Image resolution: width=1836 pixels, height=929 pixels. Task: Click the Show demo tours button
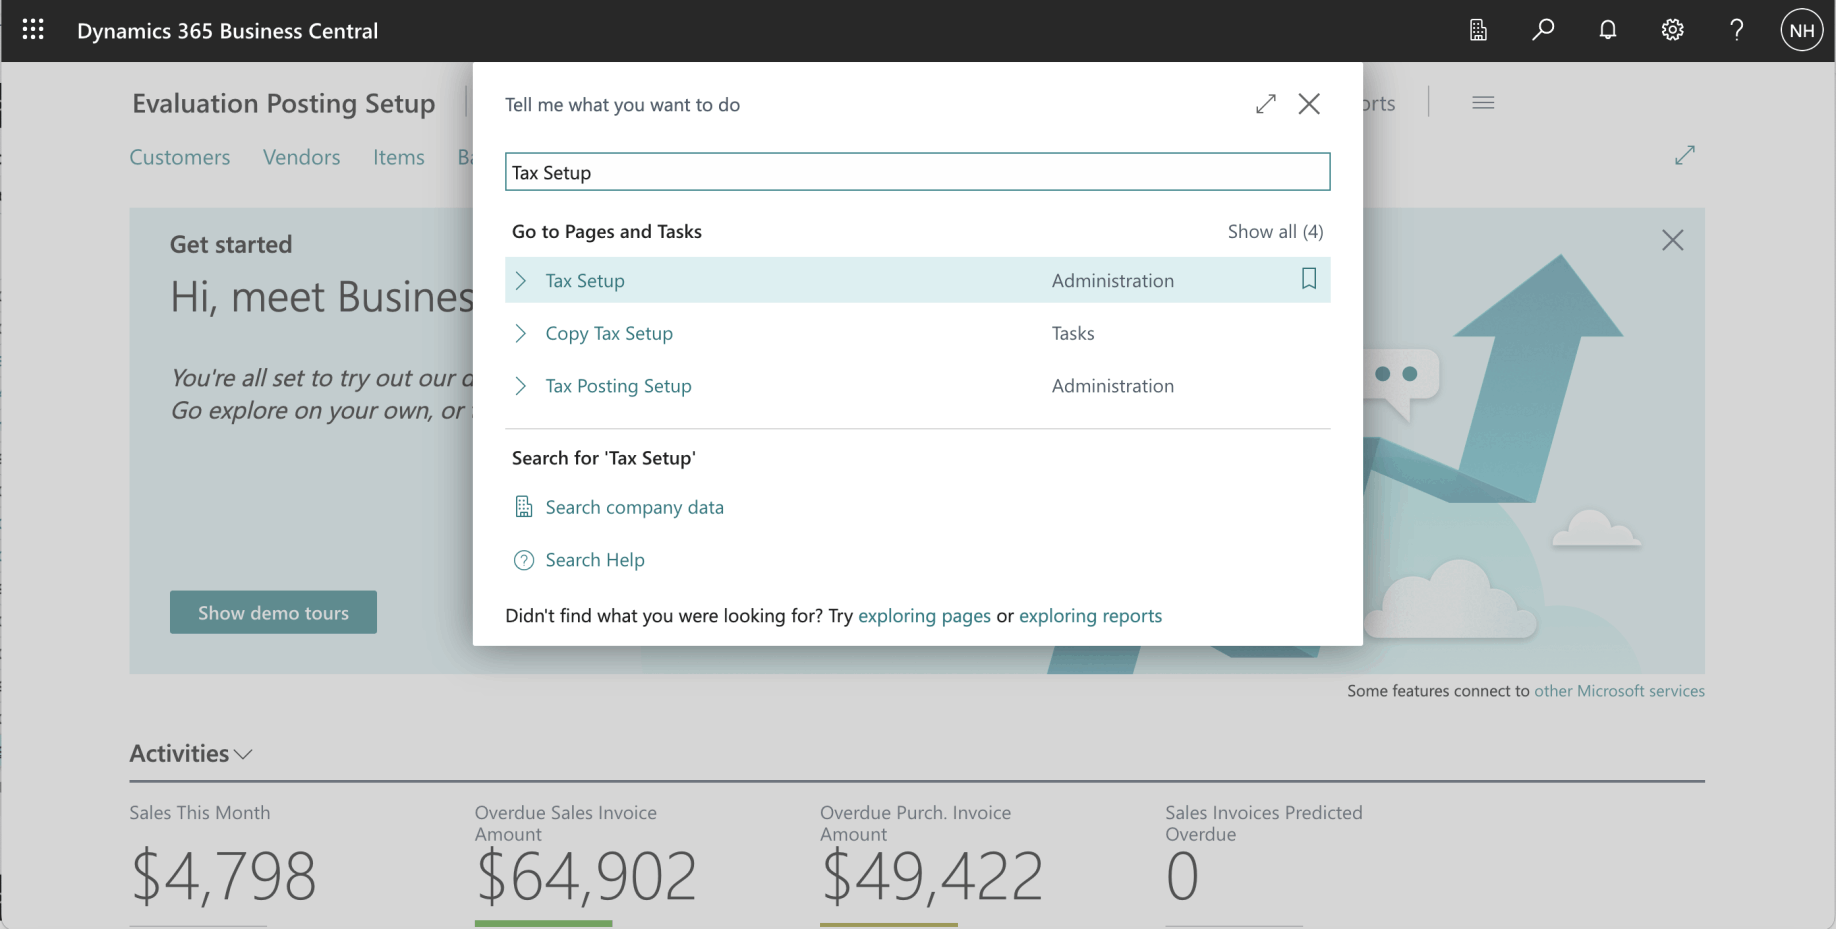pyautogui.click(x=273, y=612)
